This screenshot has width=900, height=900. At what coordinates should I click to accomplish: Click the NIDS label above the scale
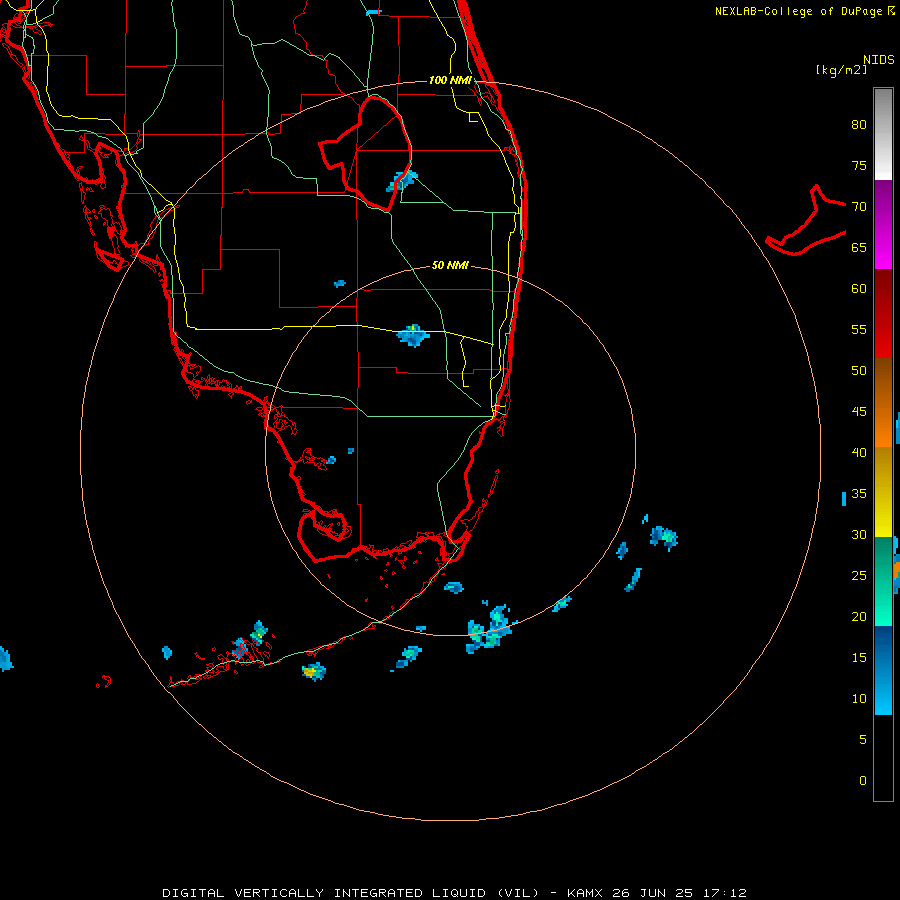(879, 60)
